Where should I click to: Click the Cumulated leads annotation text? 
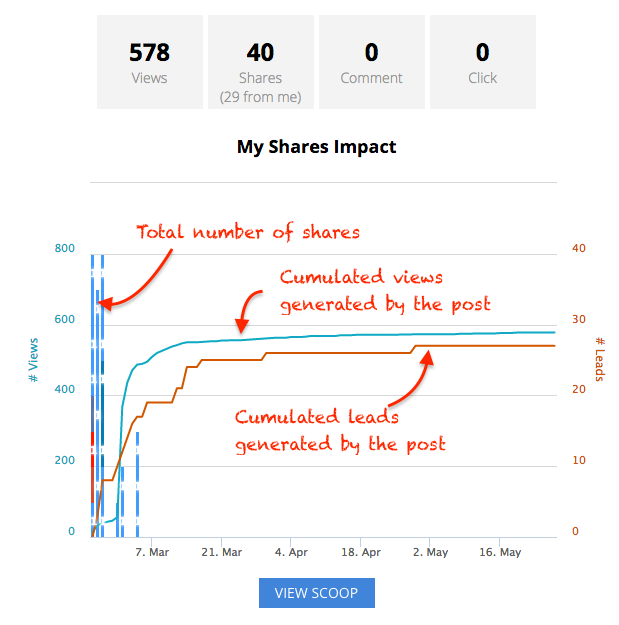click(340, 431)
